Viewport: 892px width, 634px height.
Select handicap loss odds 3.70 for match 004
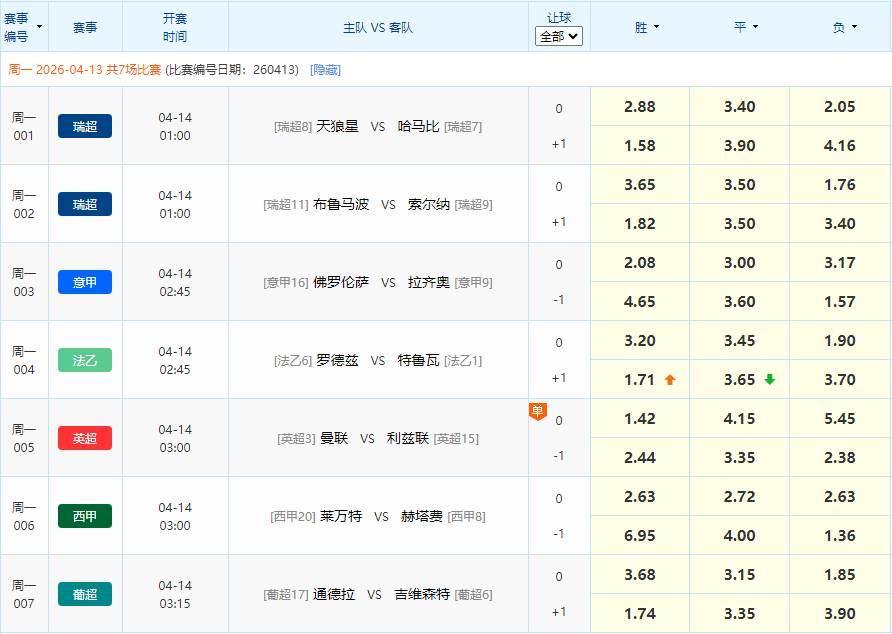(840, 380)
